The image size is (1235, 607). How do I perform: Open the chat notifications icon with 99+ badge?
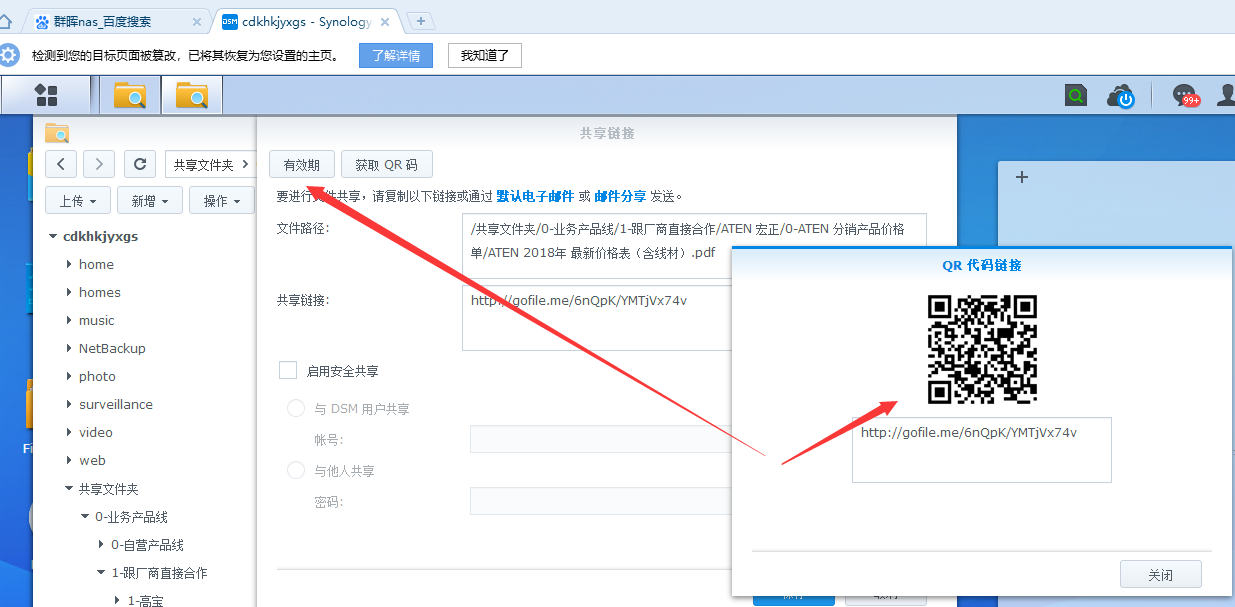[x=1185, y=95]
